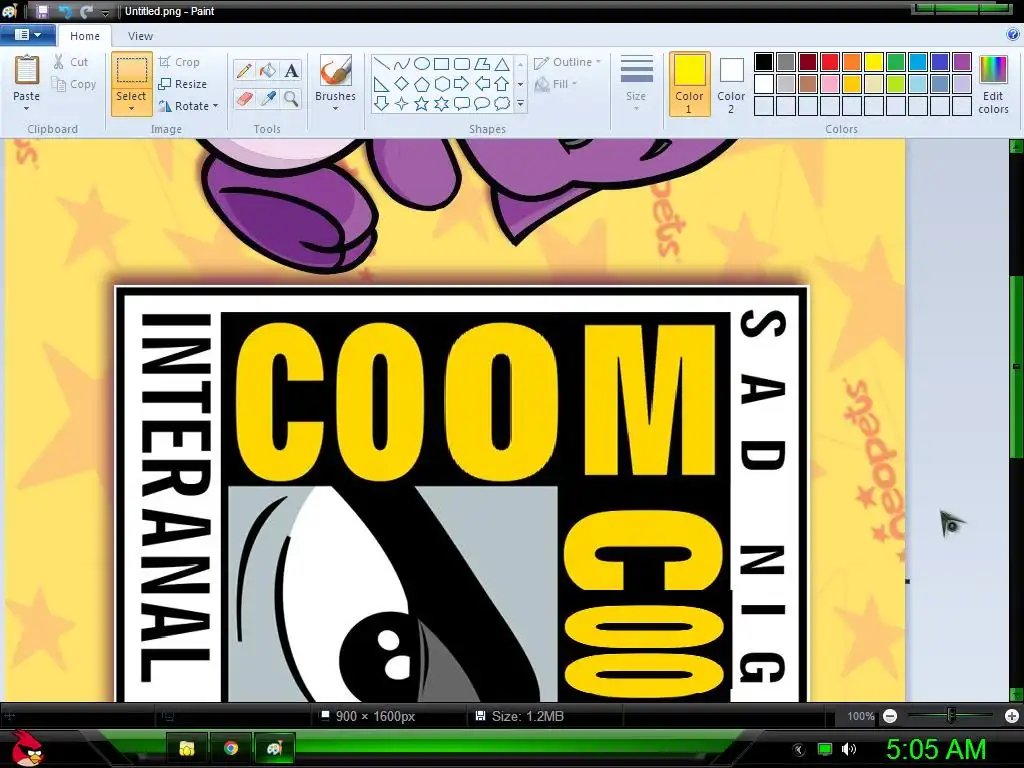This screenshot has width=1024, height=768.
Task: Select the Magnifier tool
Action: point(291,99)
